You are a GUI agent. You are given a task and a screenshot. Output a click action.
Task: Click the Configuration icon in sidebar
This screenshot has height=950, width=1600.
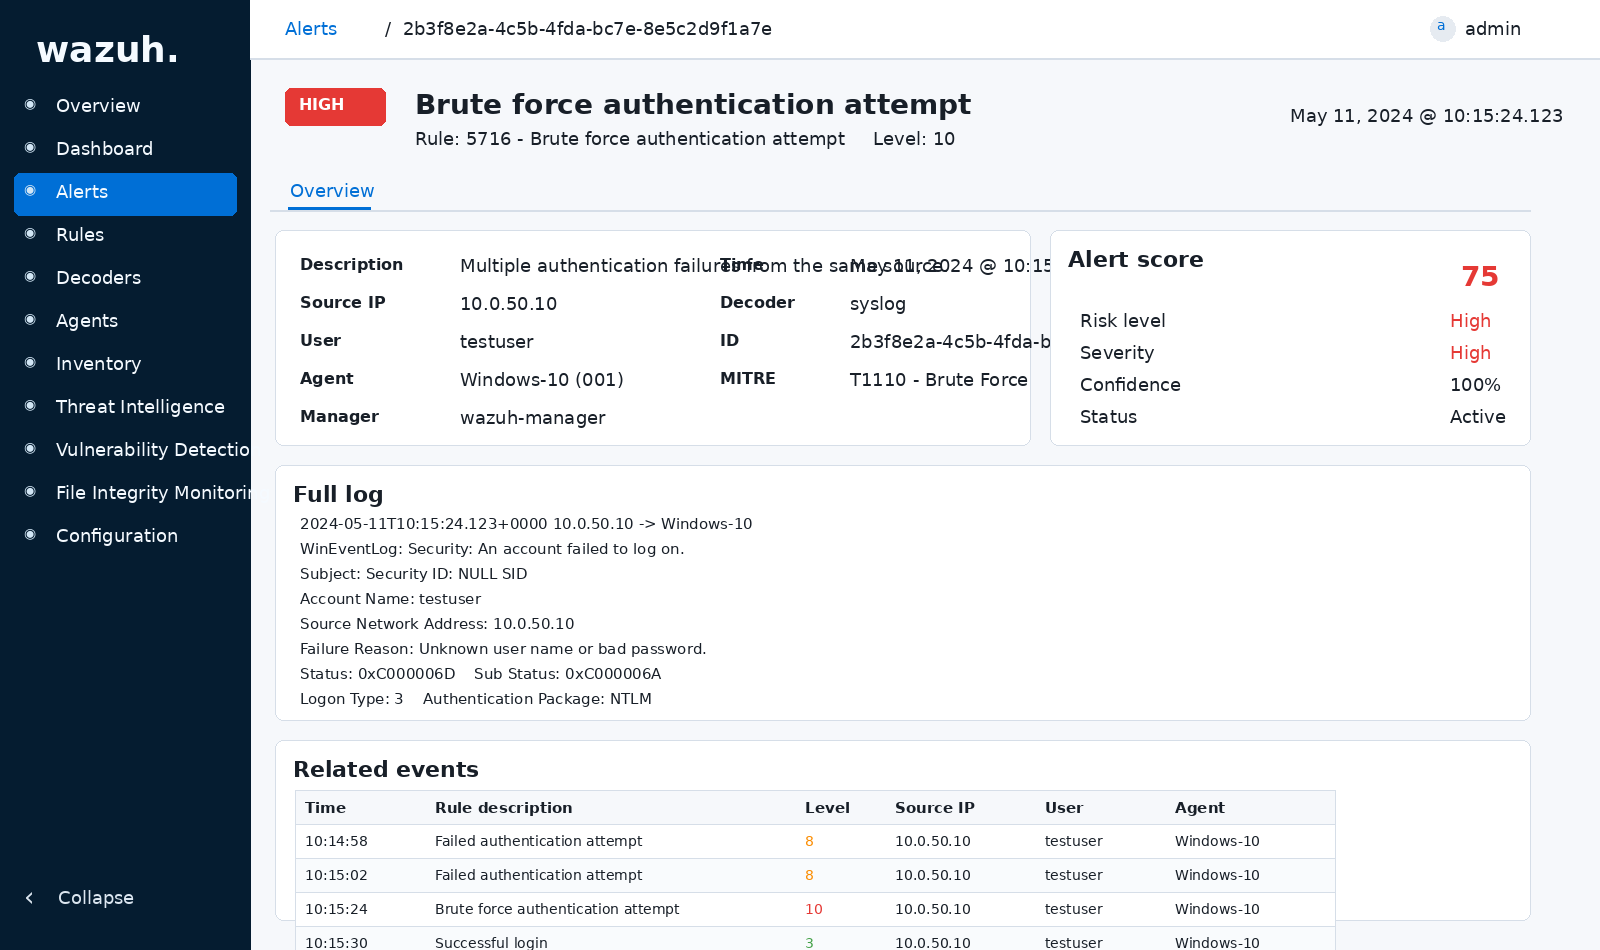tap(30, 535)
